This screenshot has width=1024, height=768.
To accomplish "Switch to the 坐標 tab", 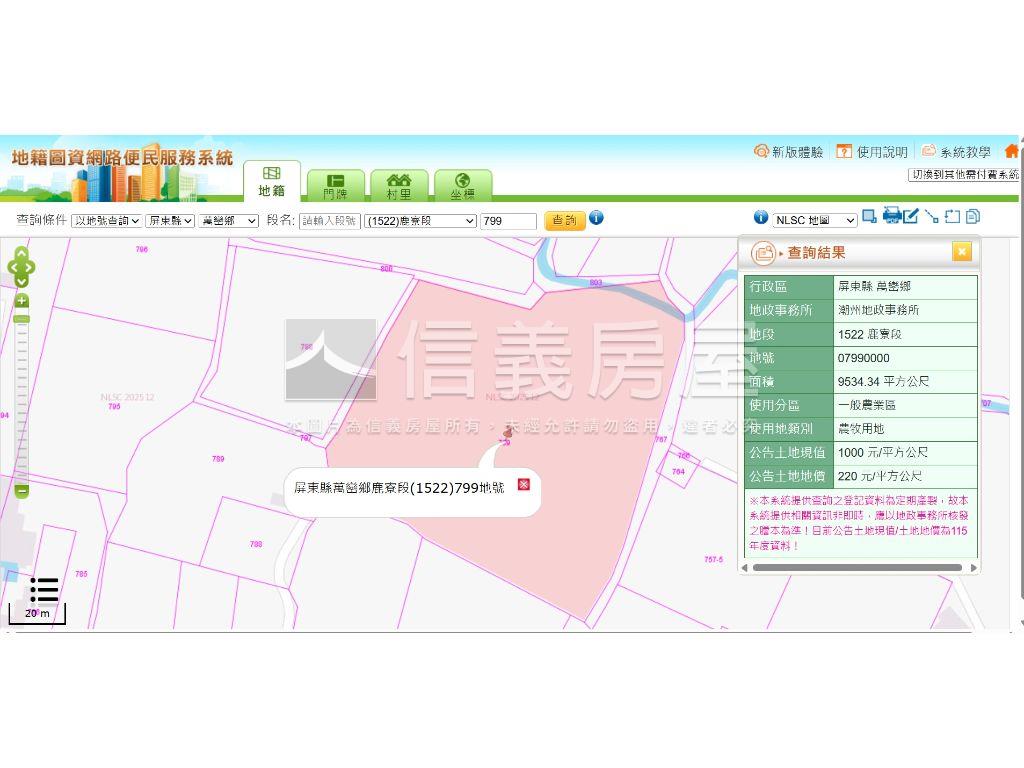I will pos(462,185).
